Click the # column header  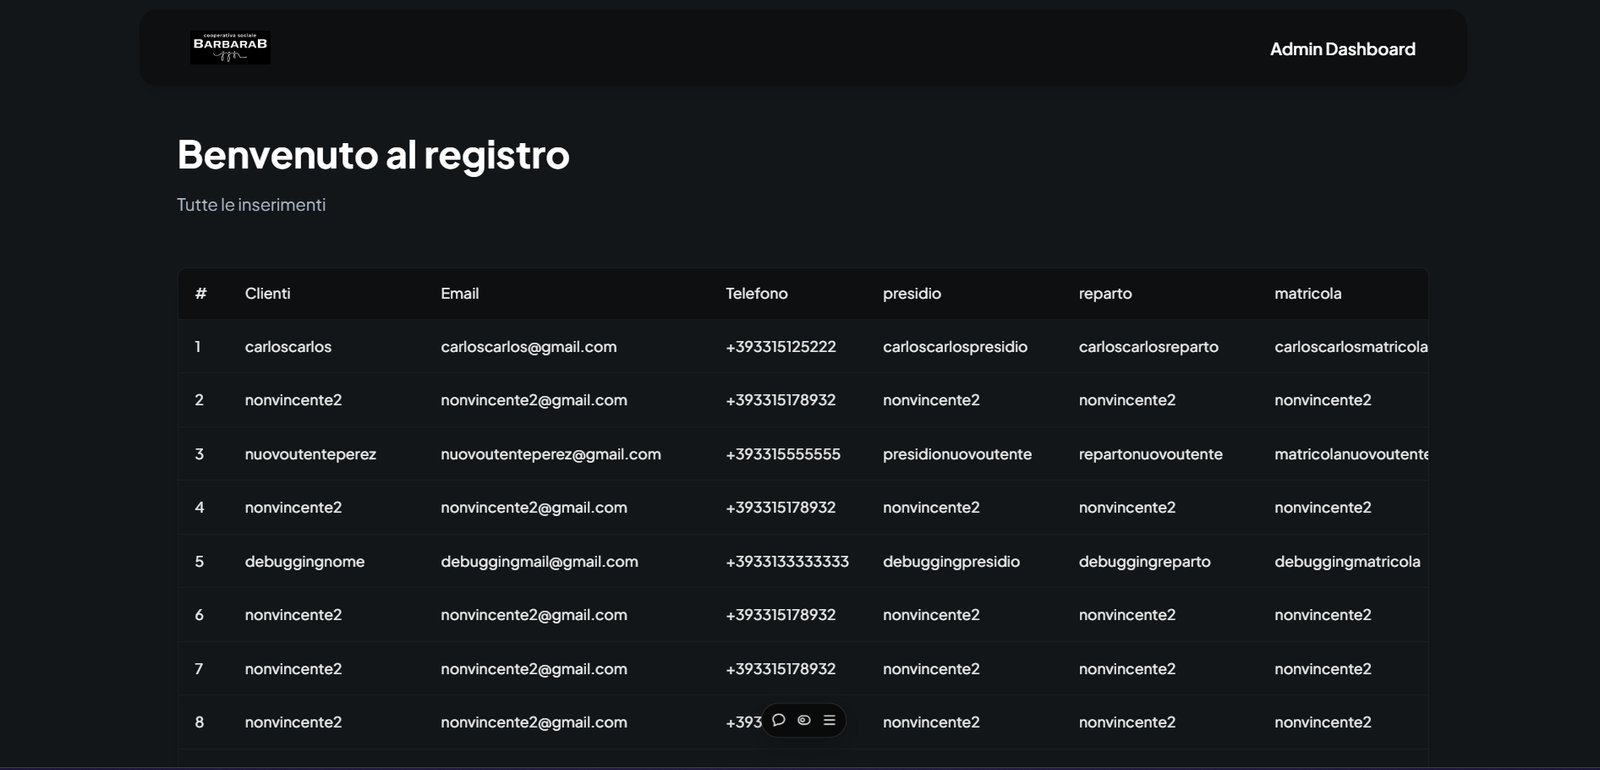pyautogui.click(x=201, y=293)
